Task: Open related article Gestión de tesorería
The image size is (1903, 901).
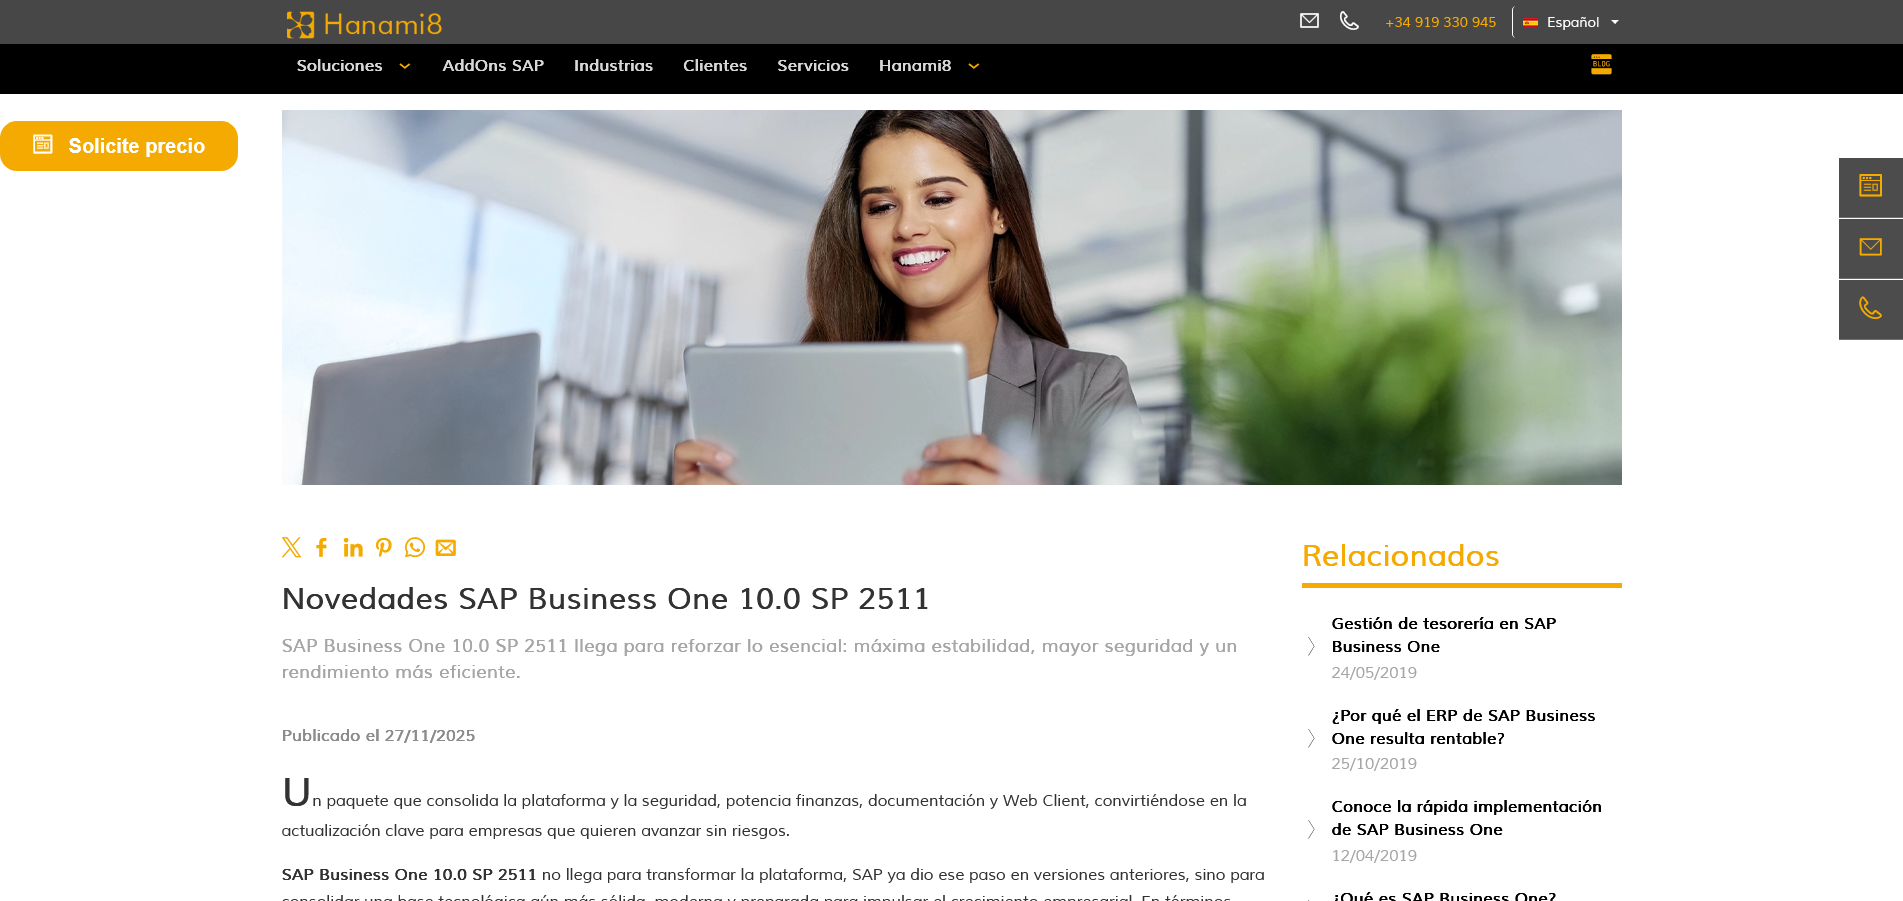Action: pos(1443,635)
